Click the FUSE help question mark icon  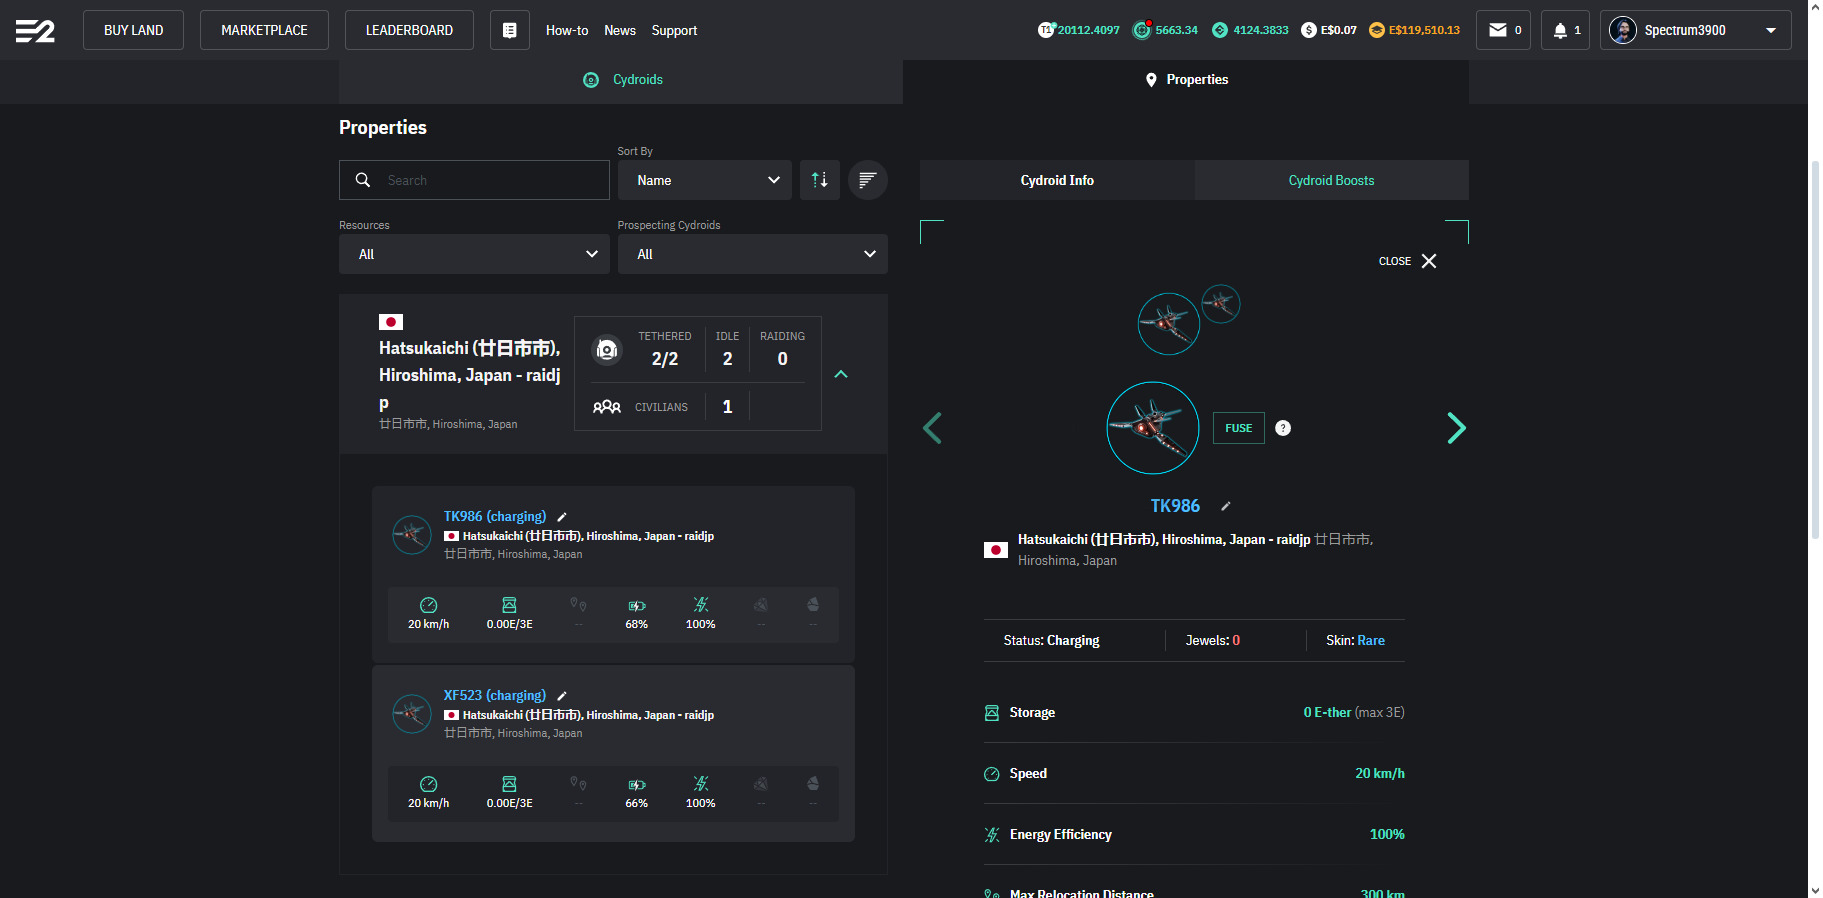[x=1283, y=428]
